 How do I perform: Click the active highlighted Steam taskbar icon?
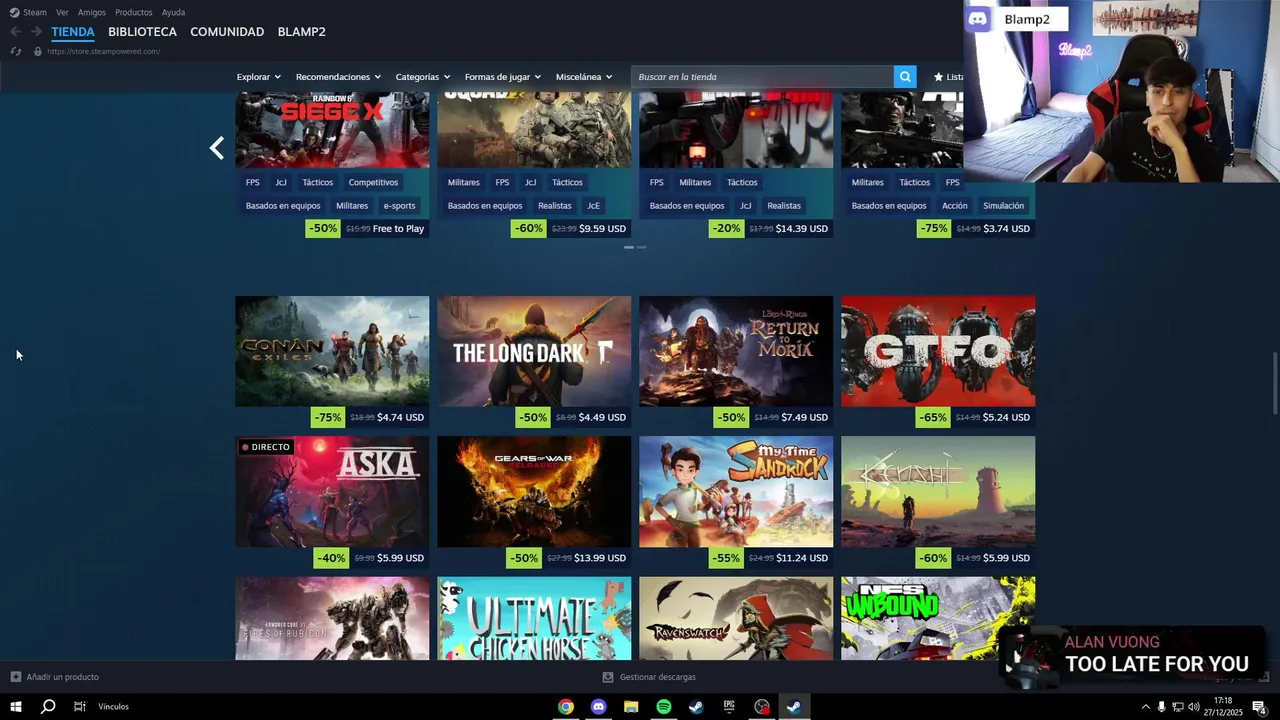coord(794,707)
